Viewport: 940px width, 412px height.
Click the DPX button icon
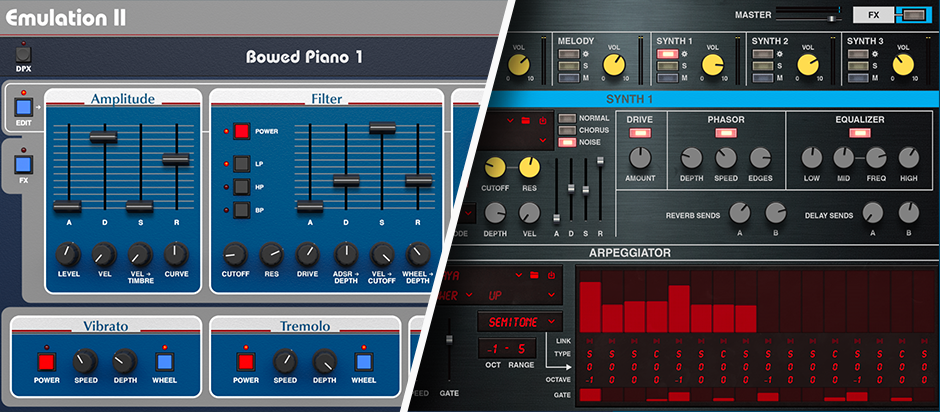pos(24,55)
